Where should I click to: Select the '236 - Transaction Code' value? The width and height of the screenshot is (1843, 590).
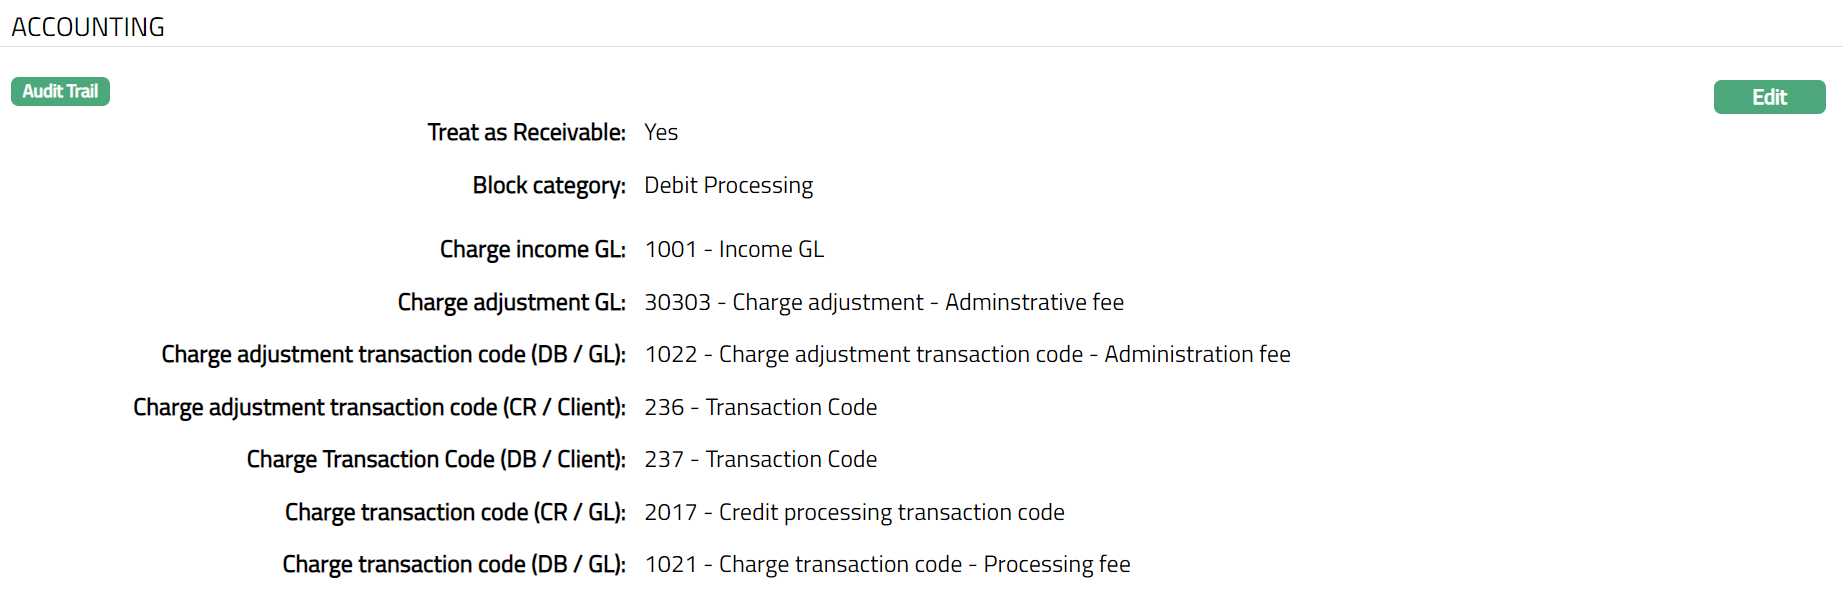(760, 407)
